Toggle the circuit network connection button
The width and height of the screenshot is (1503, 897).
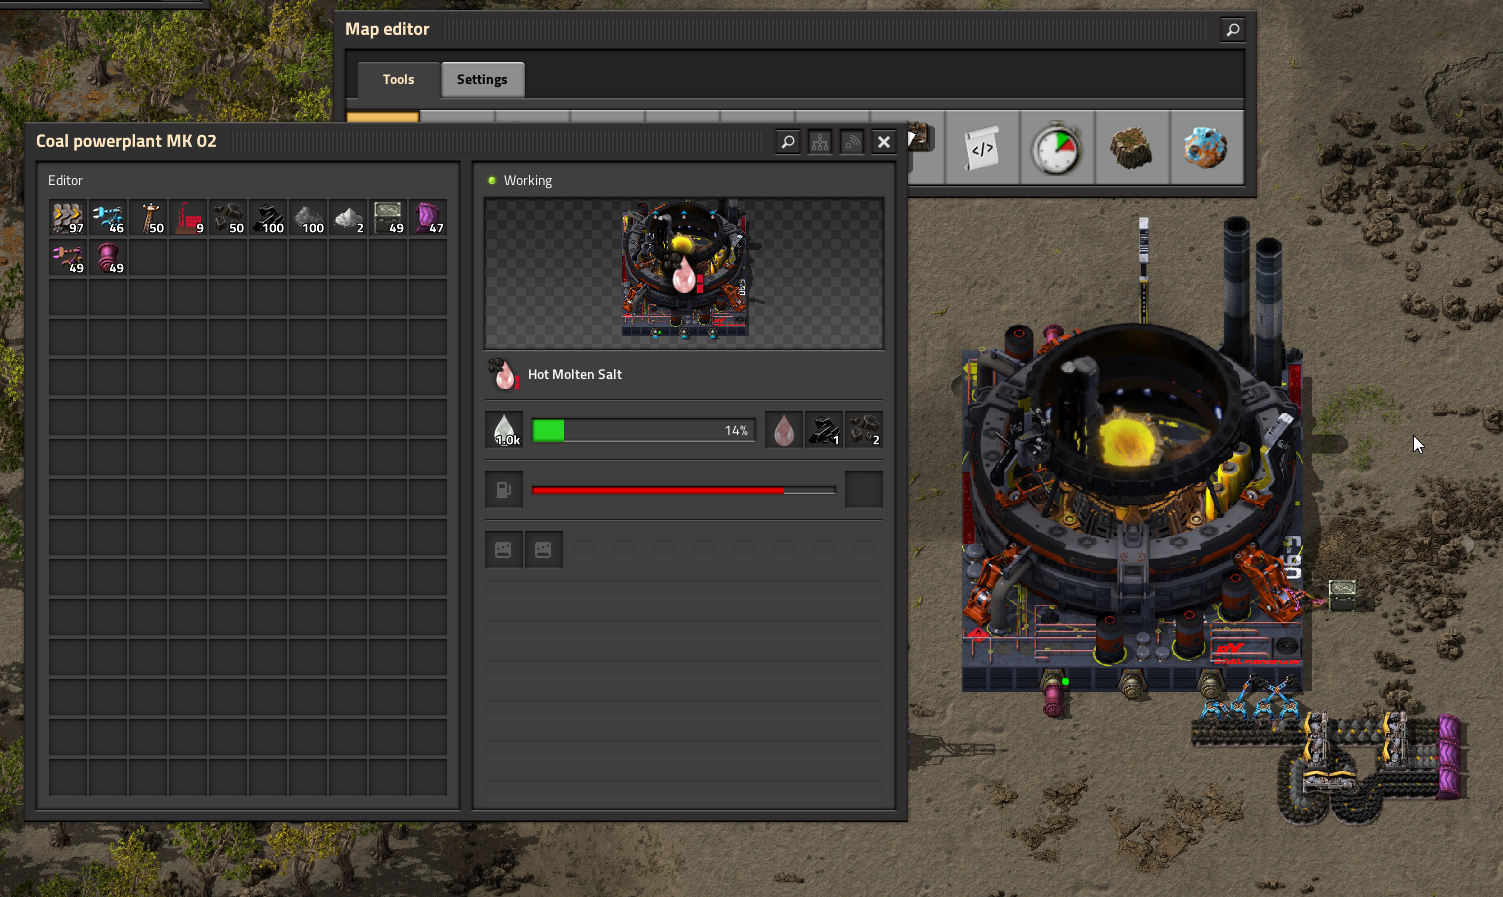point(820,142)
